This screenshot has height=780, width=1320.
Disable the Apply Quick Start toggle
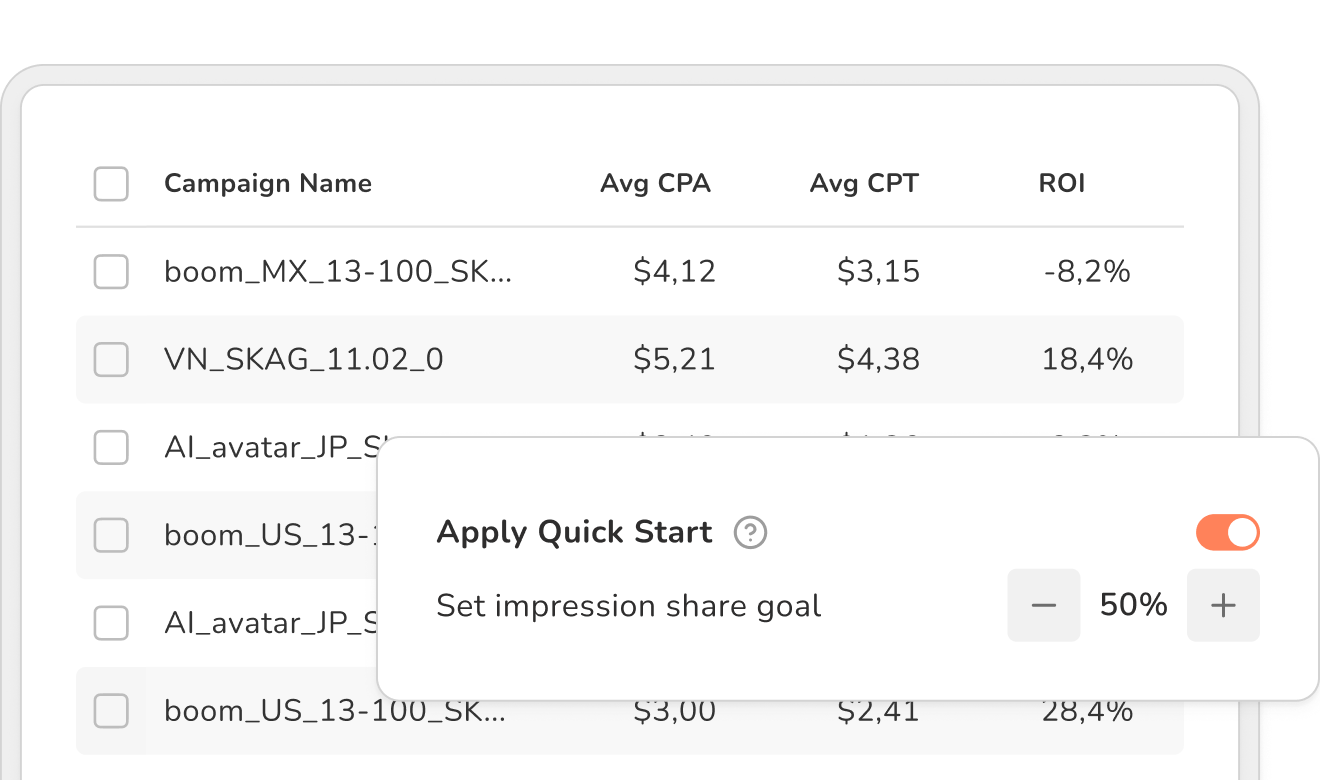pyautogui.click(x=1227, y=533)
